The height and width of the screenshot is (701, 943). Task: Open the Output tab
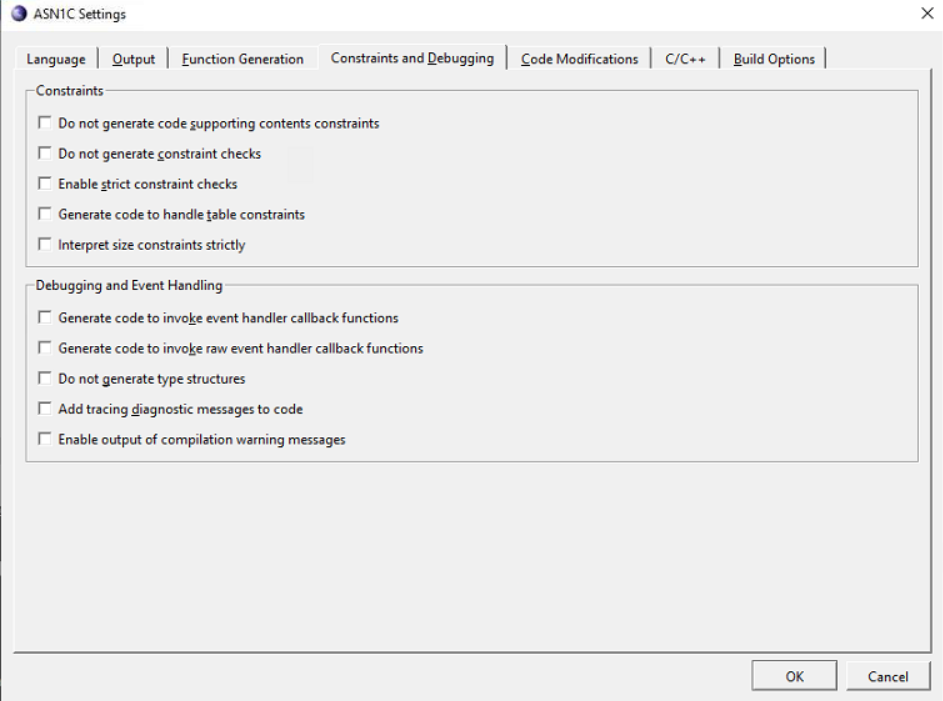[x=134, y=59]
